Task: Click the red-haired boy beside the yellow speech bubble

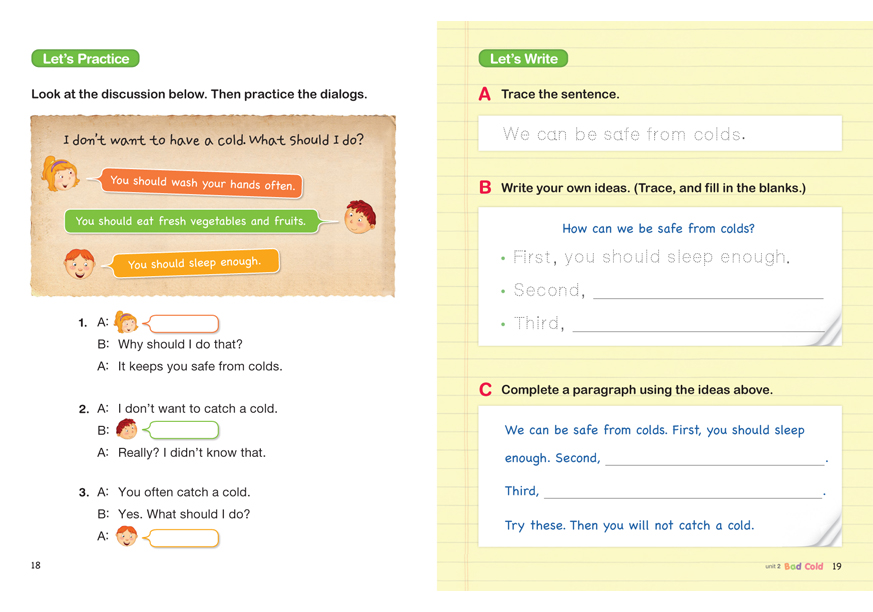Action: click(x=78, y=264)
